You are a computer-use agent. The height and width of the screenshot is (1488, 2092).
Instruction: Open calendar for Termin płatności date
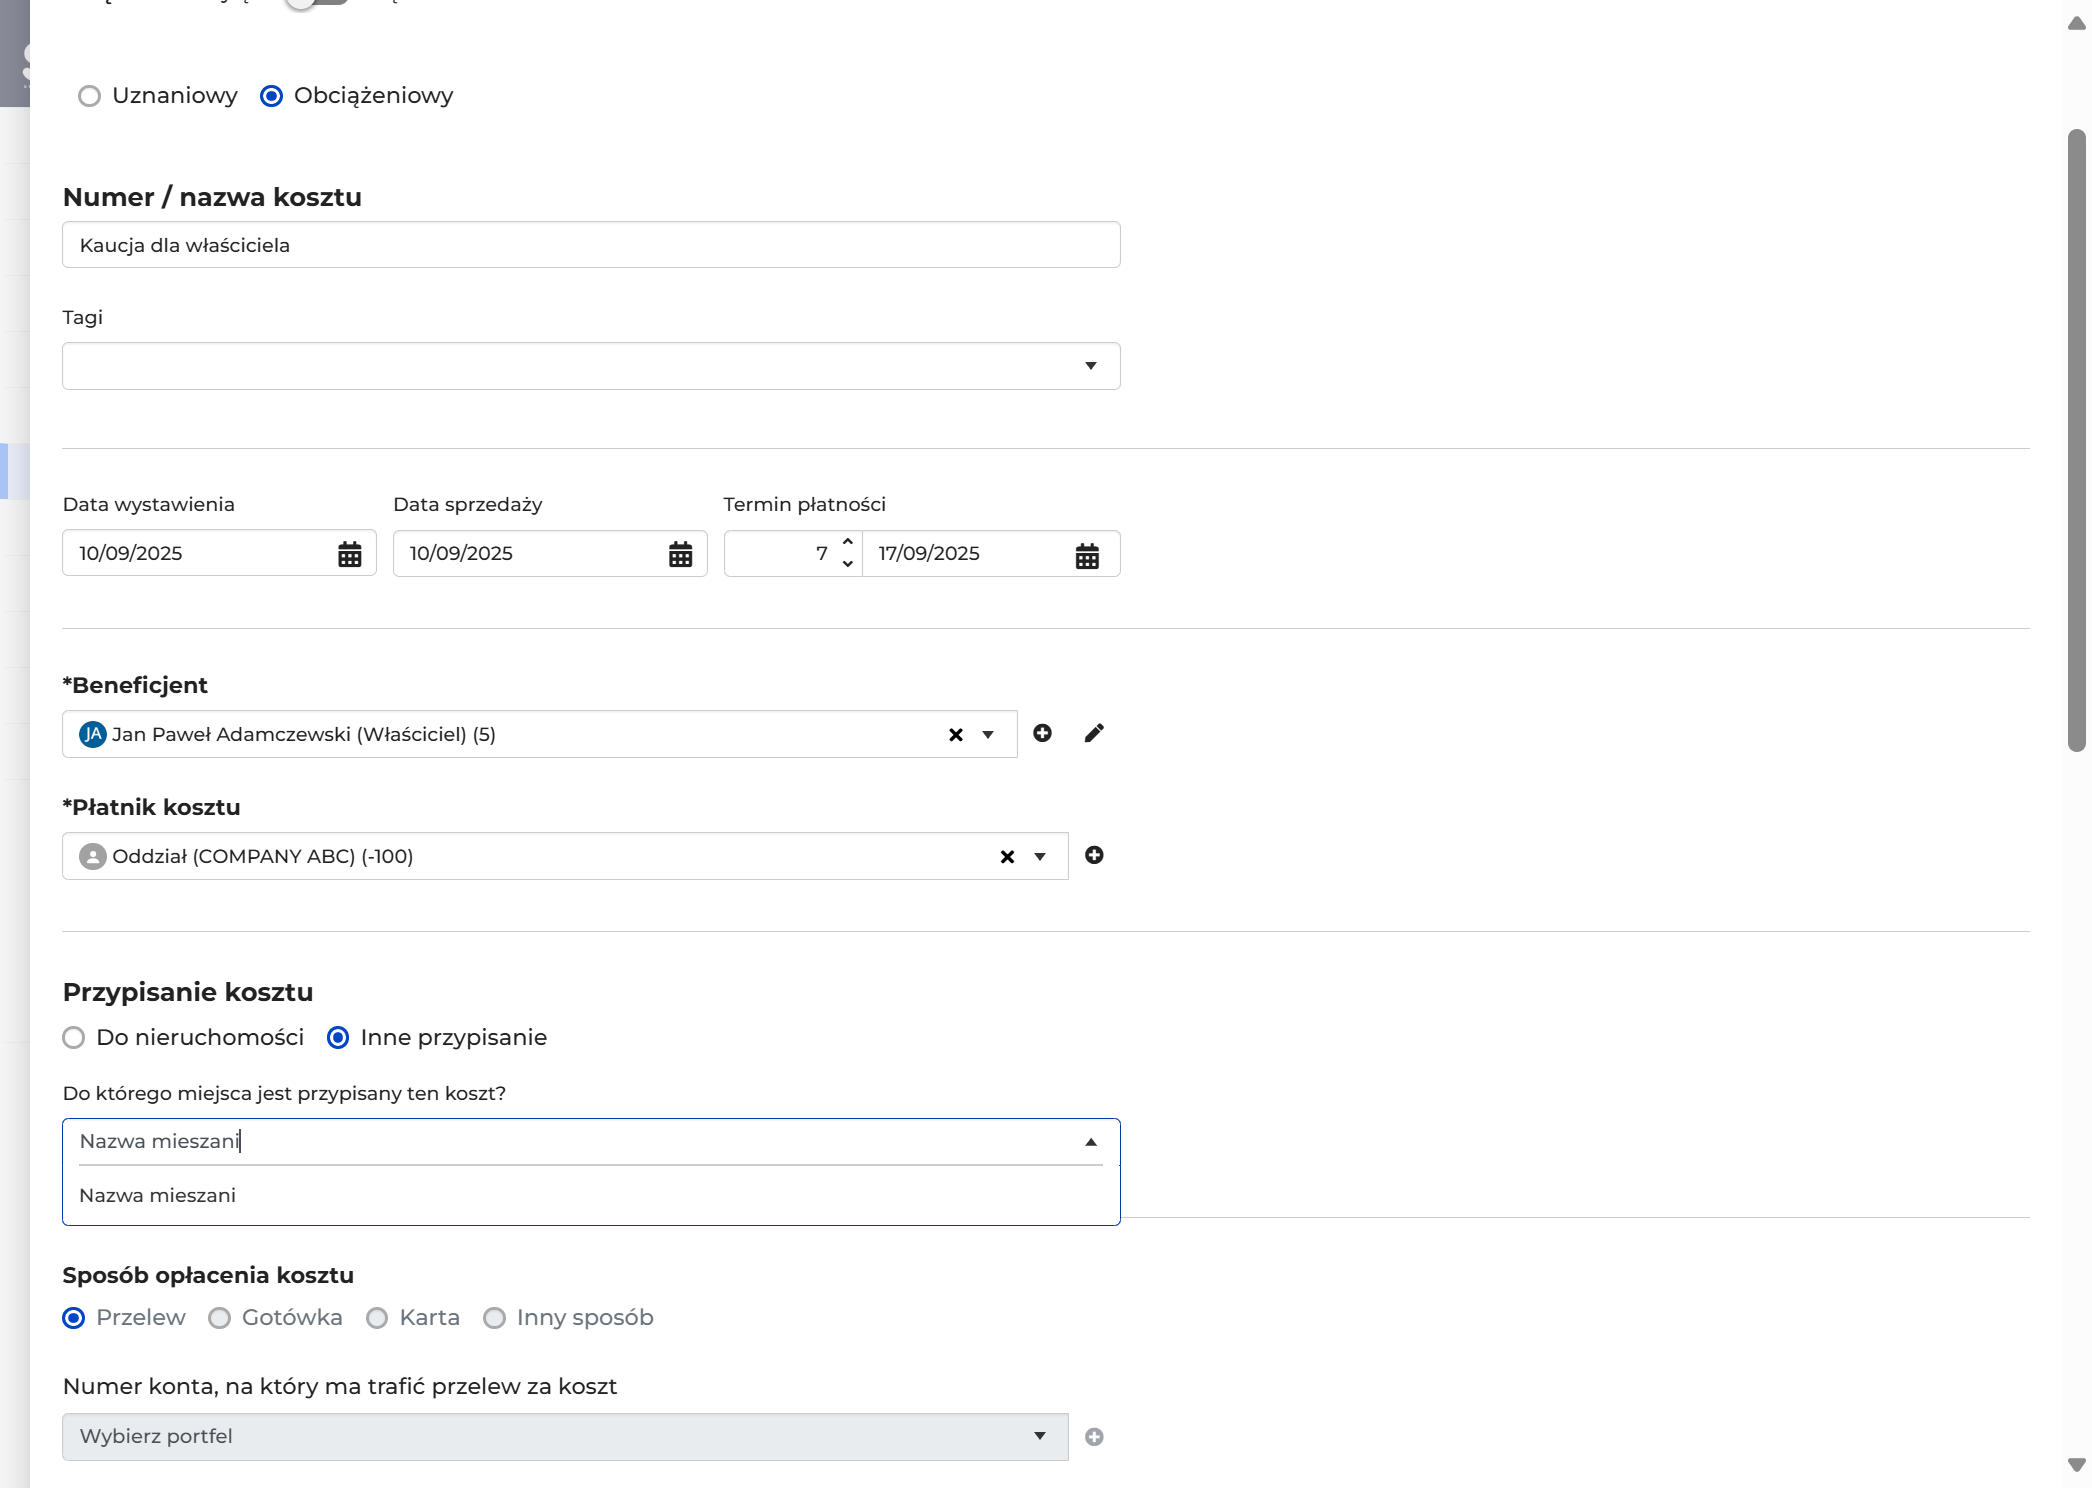1087,555
